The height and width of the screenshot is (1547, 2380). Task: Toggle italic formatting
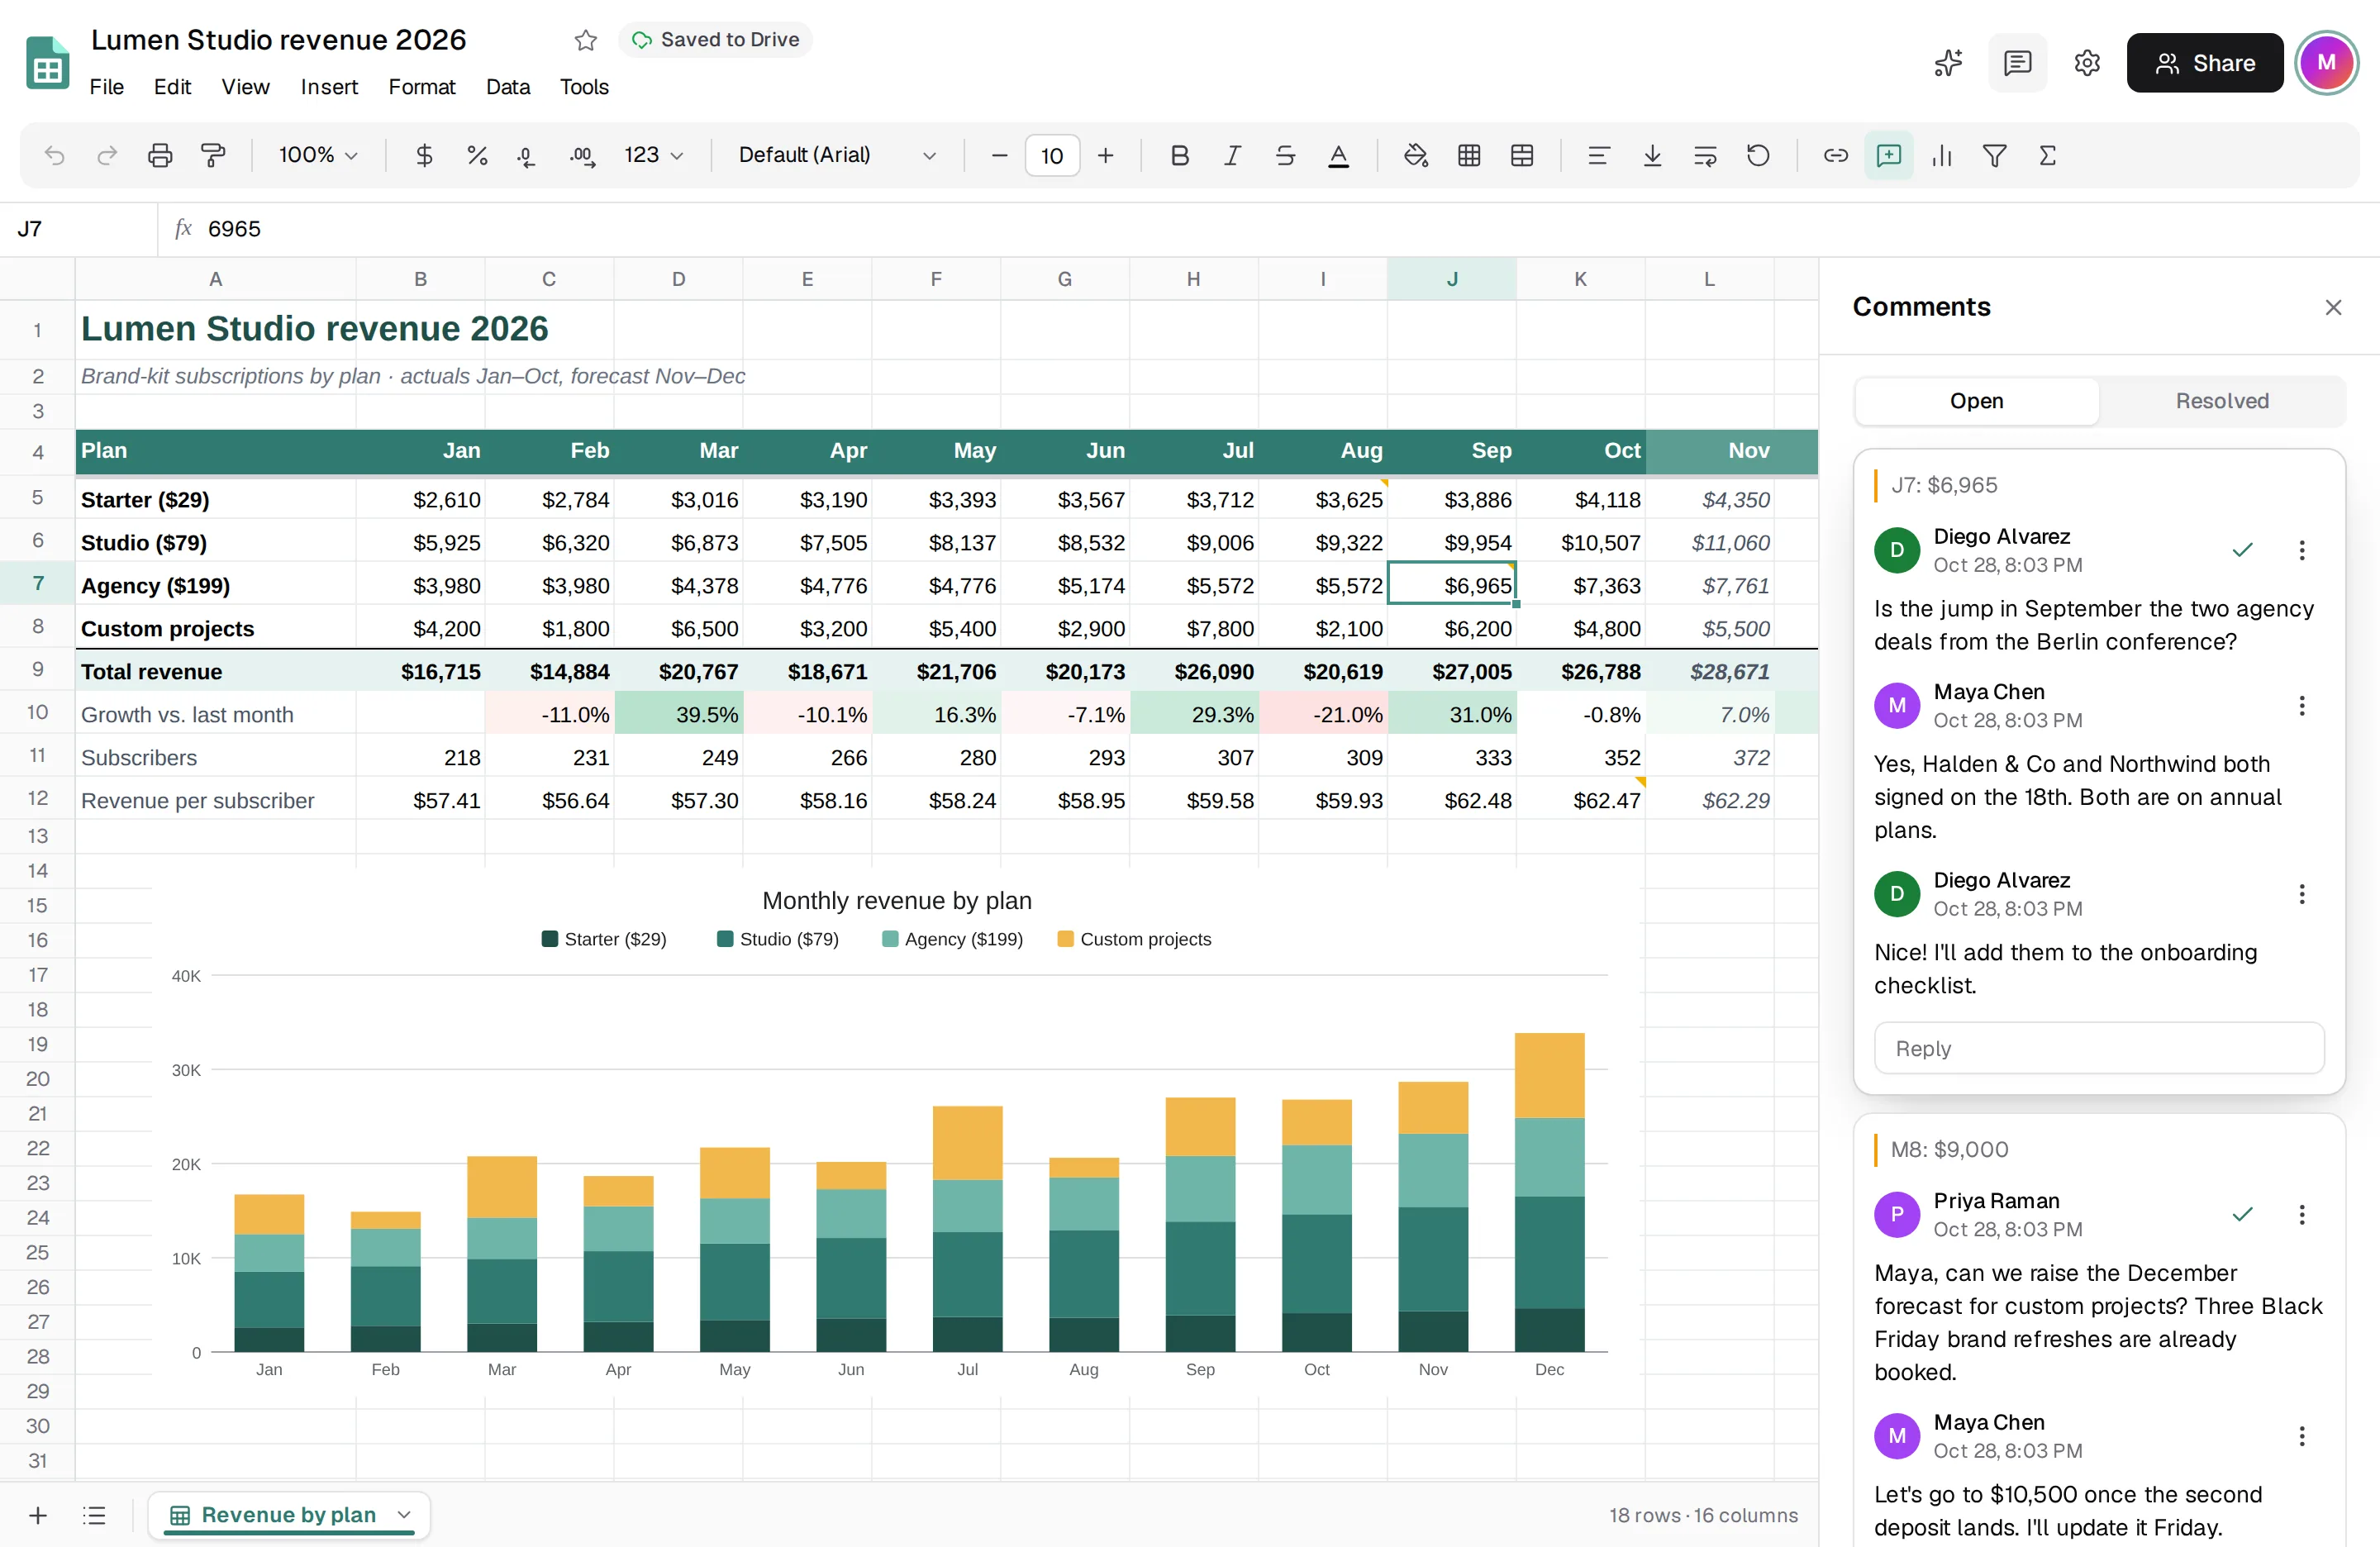tap(1233, 155)
